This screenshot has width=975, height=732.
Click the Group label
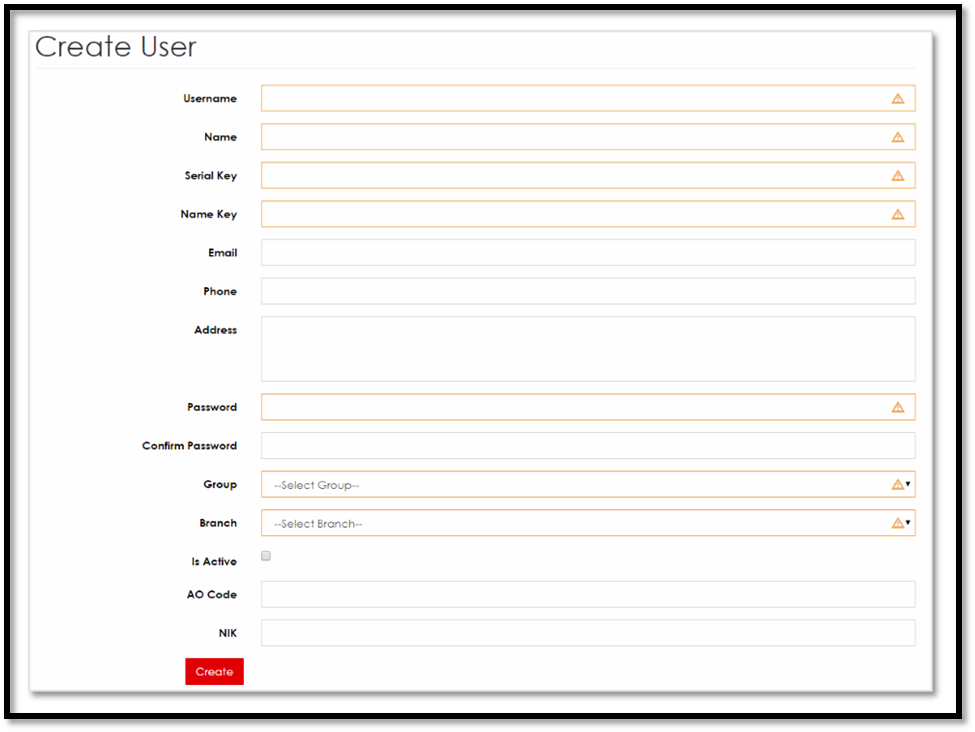[x=220, y=484]
